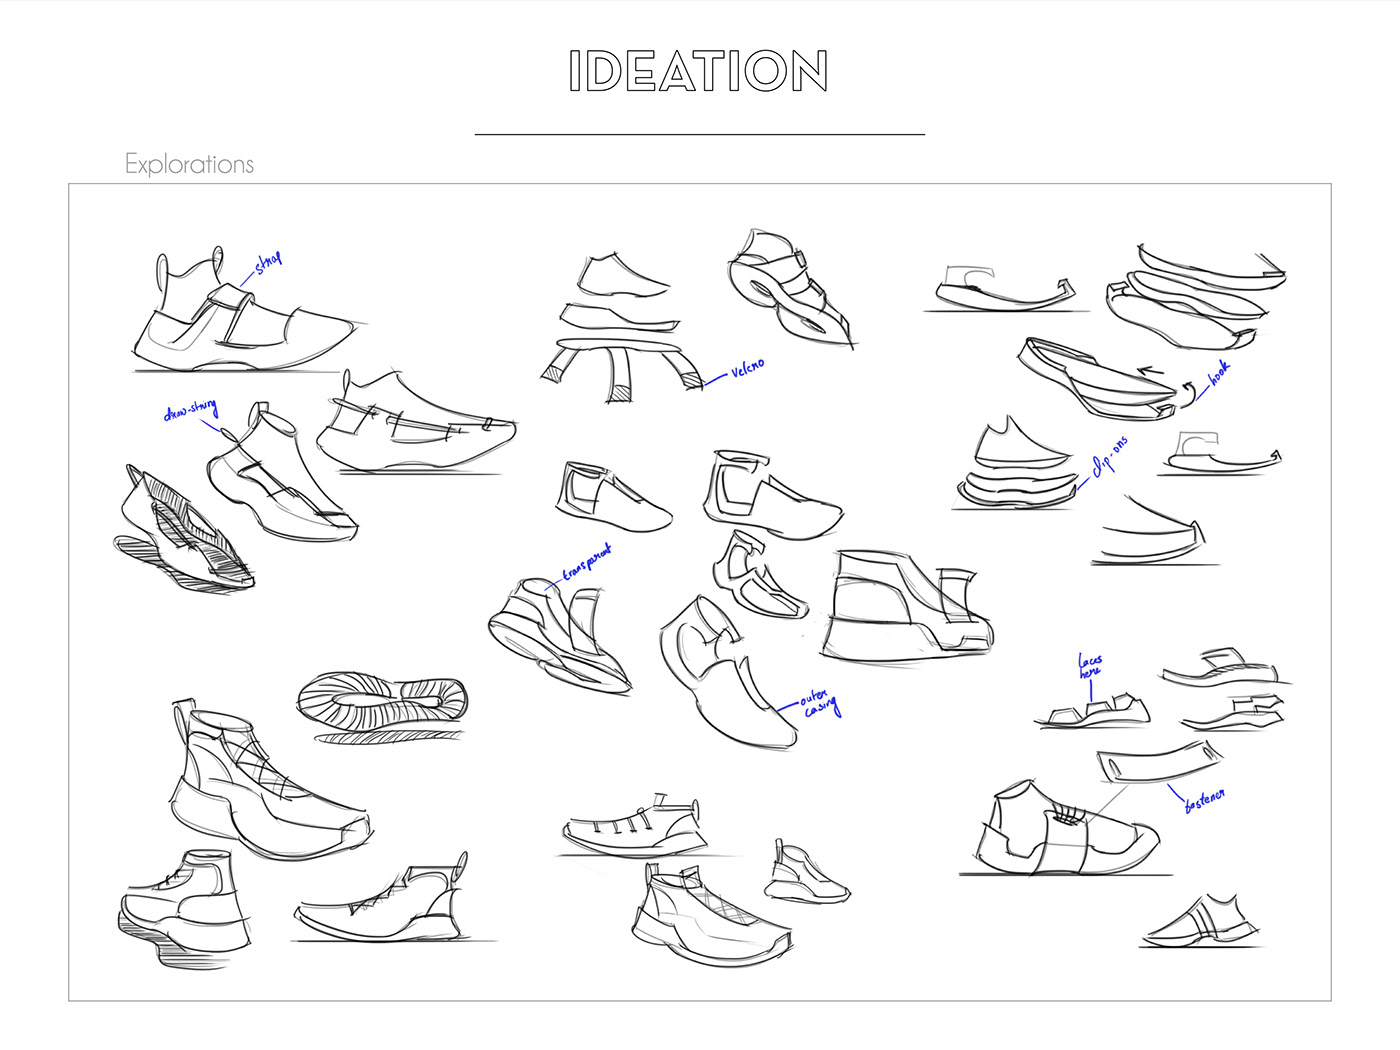Click the 'laces here' annotation

tap(1090, 666)
